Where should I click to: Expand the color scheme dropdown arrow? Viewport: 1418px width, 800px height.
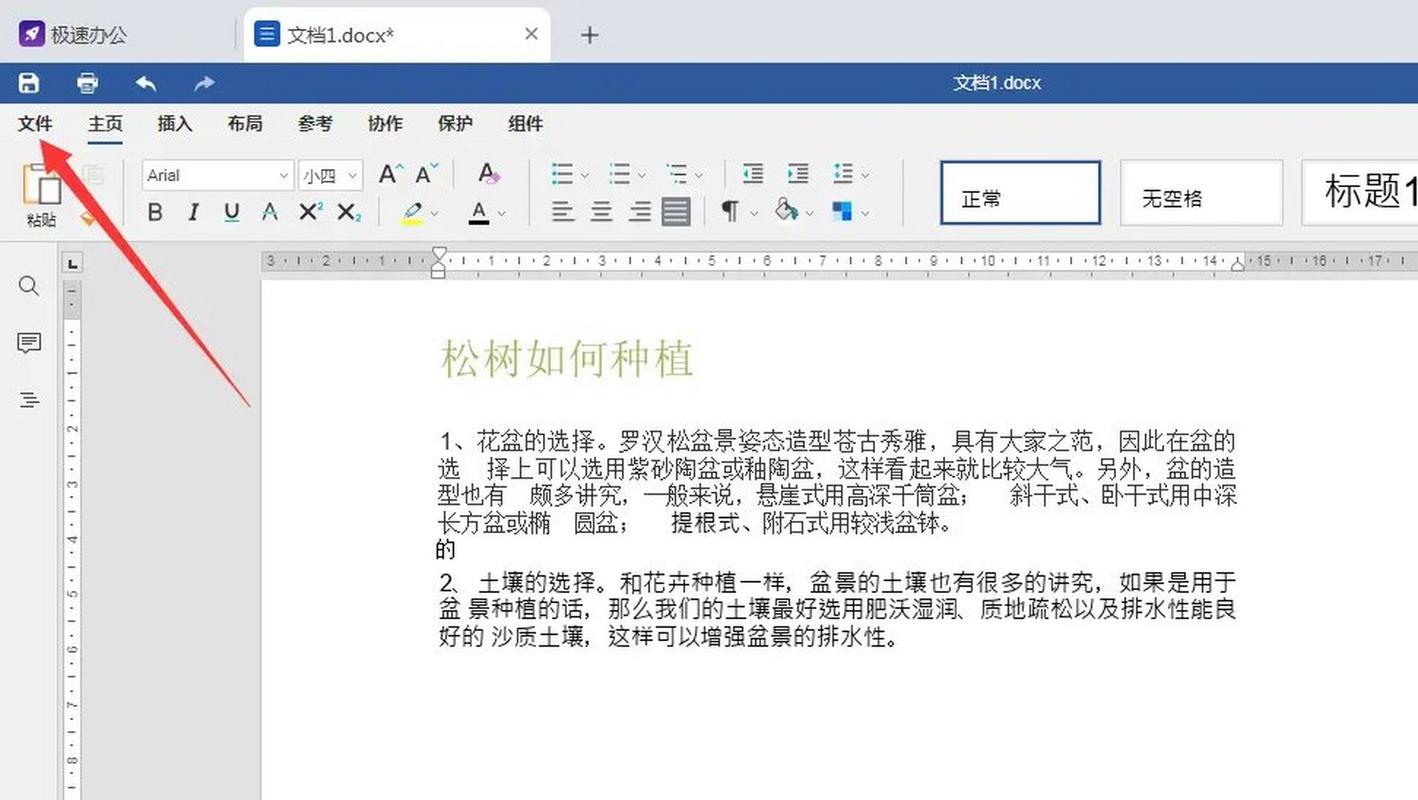[865, 213]
